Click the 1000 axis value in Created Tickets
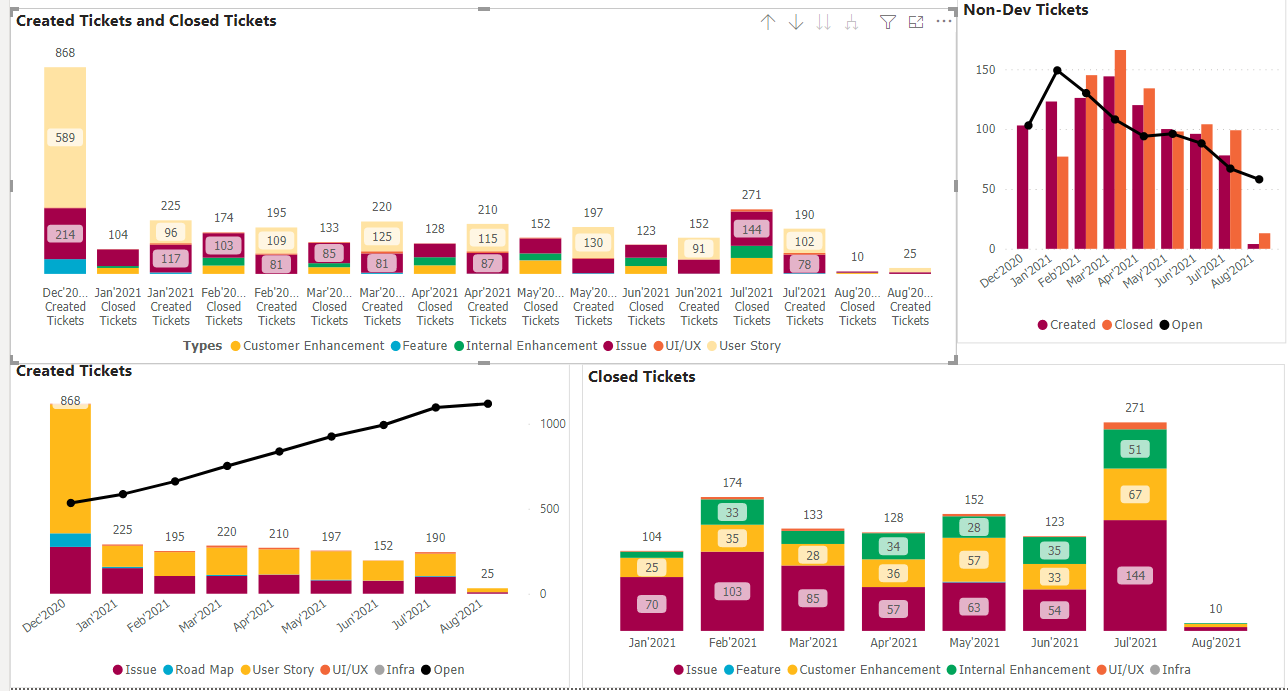The width and height of the screenshot is (1288, 691). (553, 424)
